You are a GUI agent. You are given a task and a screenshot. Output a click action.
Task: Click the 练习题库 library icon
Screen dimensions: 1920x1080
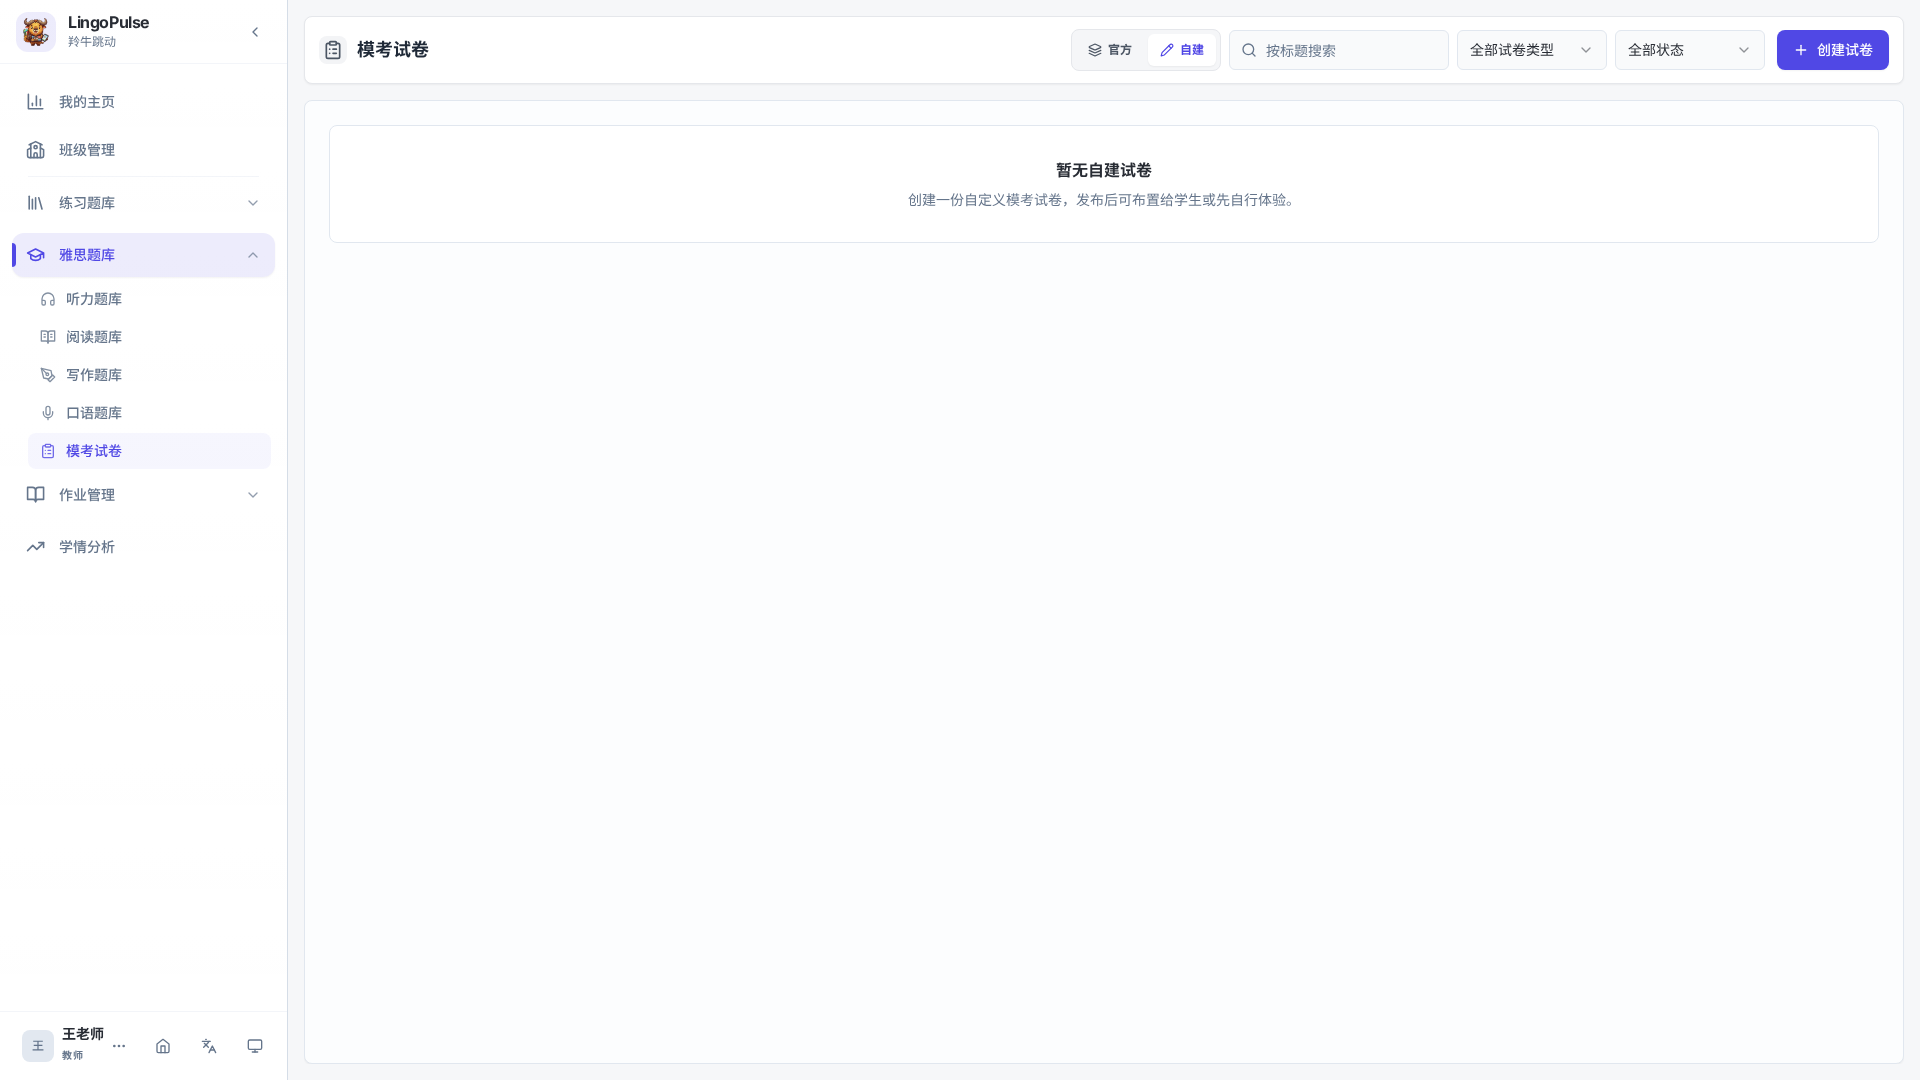pos(36,203)
